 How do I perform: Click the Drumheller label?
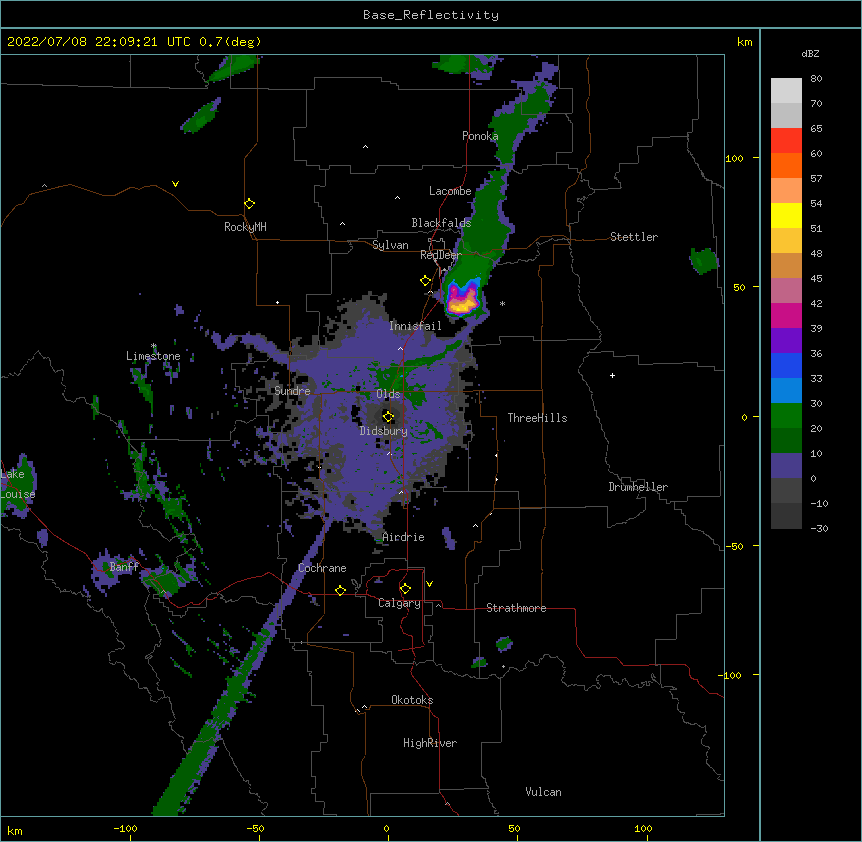click(638, 487)
